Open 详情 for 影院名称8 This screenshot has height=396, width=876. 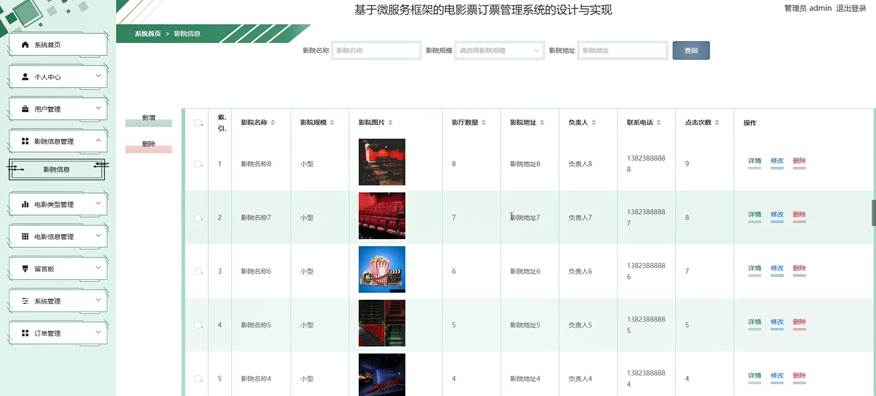click(x=754, y=161)
